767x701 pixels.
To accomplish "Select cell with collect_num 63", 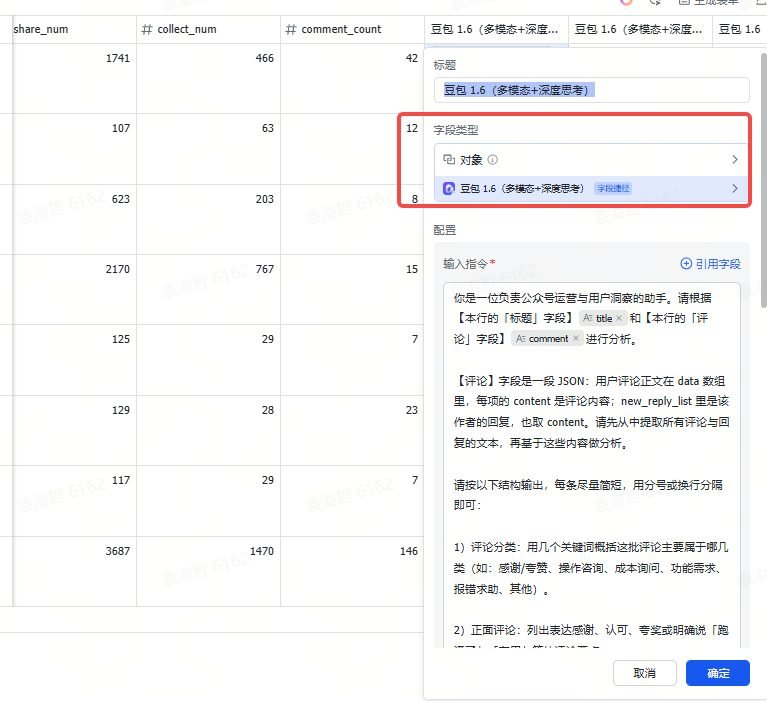I will [208, 149].
